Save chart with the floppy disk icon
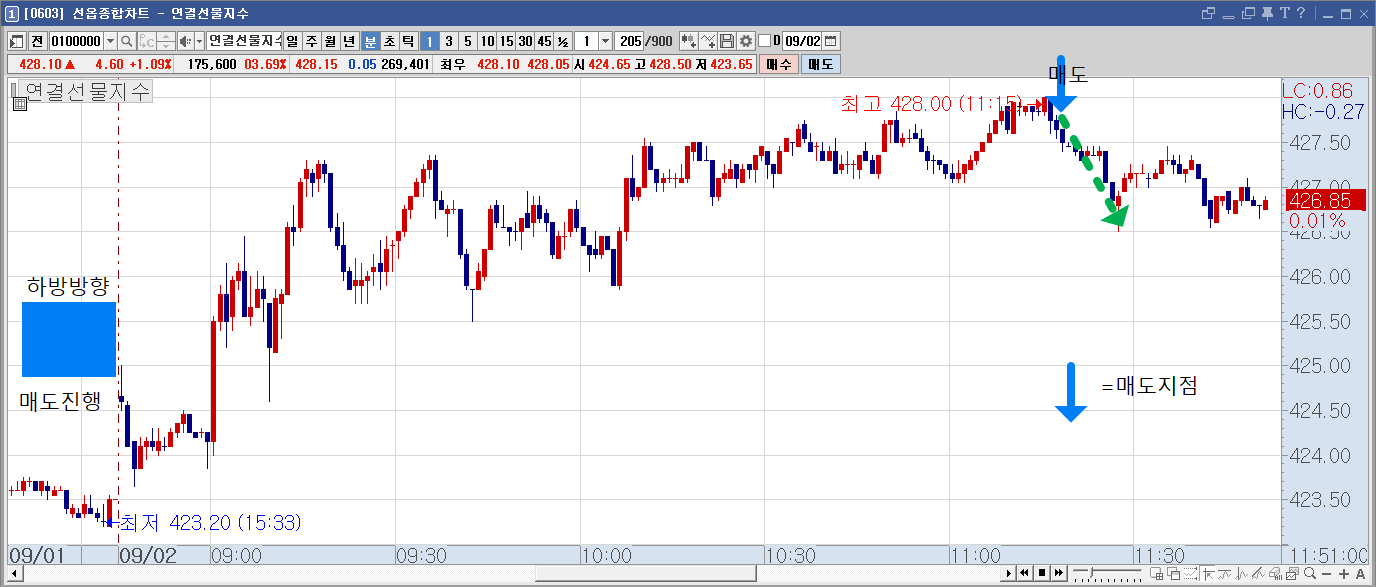Image resolution: width=1376 pixels, height=587 pixels. pyautogui.click(x=727, y=41)
